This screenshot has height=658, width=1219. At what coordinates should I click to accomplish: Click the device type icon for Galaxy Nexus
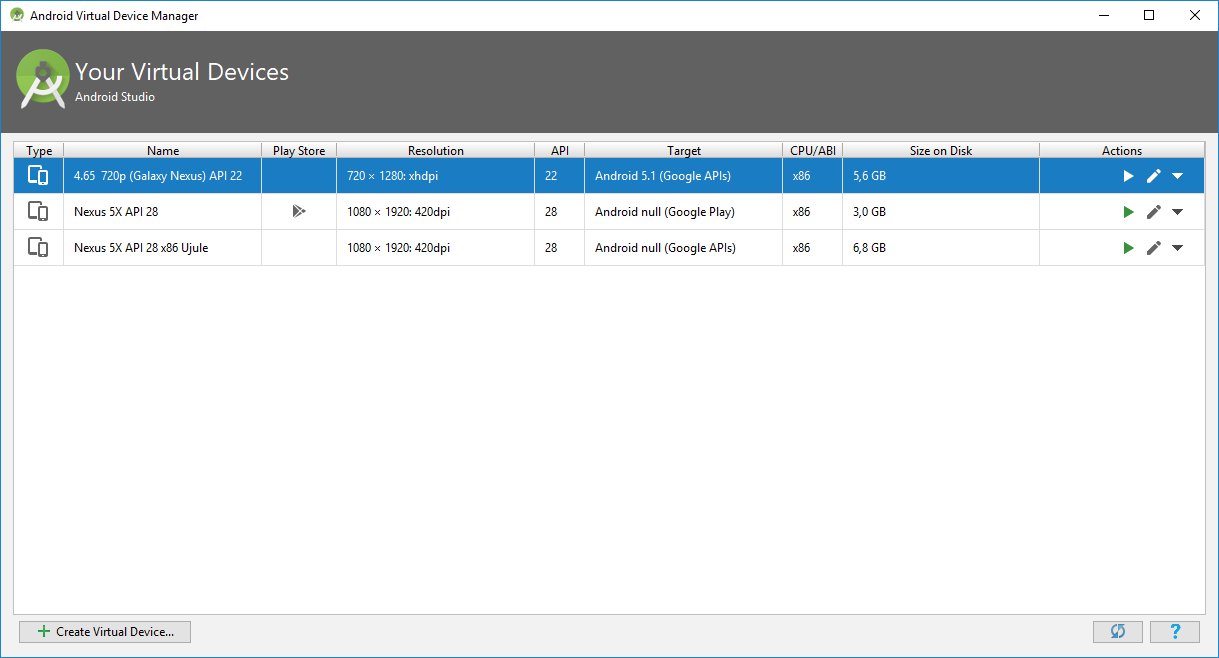point(38,176)
